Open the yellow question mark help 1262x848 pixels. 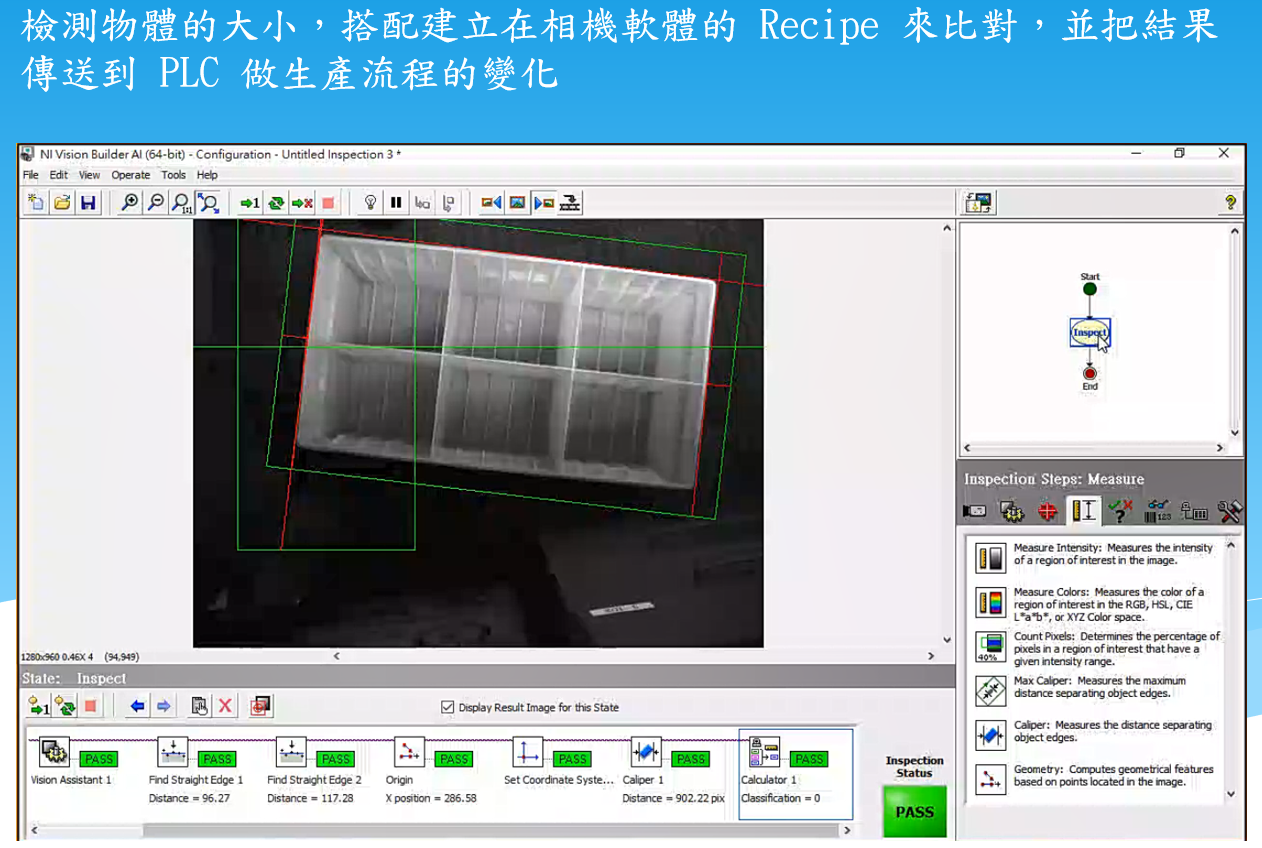1230,203
